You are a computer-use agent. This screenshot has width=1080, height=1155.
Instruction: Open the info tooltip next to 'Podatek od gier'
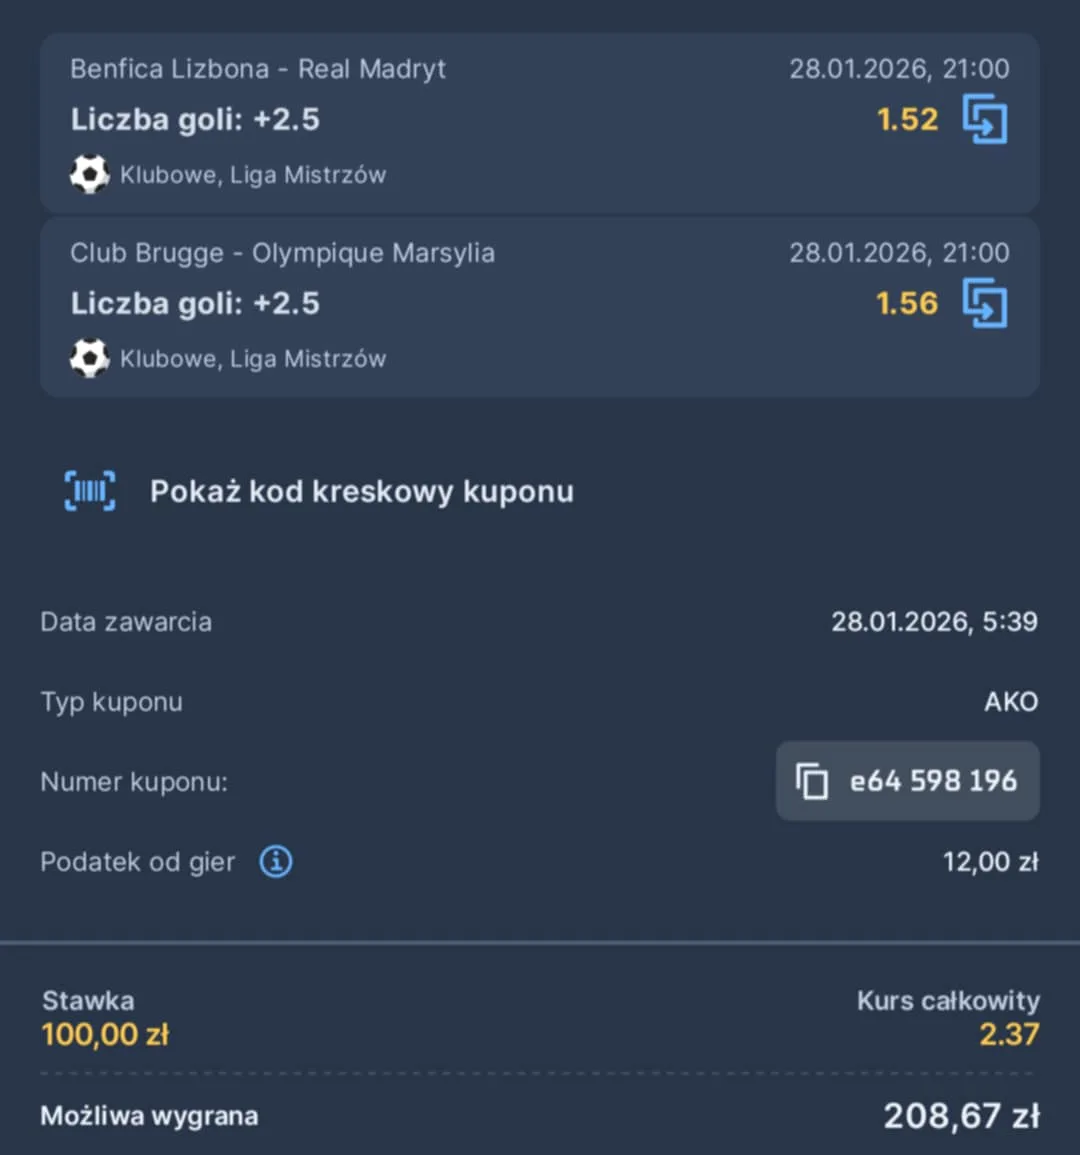coord(275,861)
